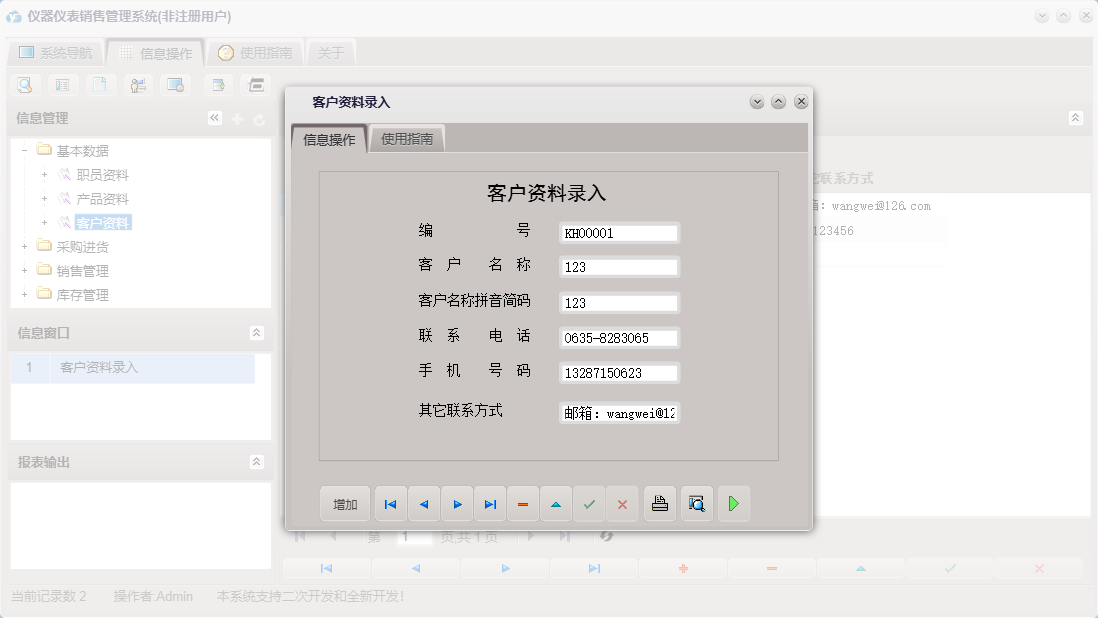Select the staff/person toolbar icon
The image size is (1098, 618).
[137, 84]
